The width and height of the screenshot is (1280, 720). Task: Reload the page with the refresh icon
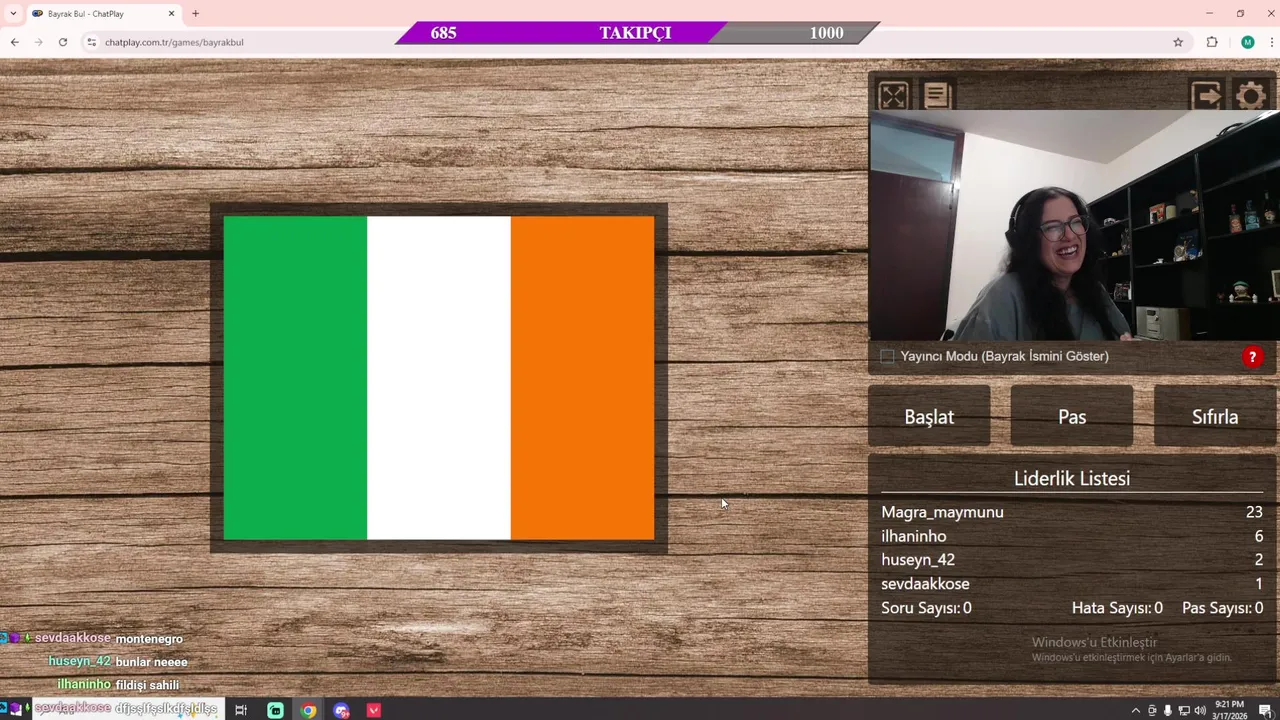tap(63, 42)
